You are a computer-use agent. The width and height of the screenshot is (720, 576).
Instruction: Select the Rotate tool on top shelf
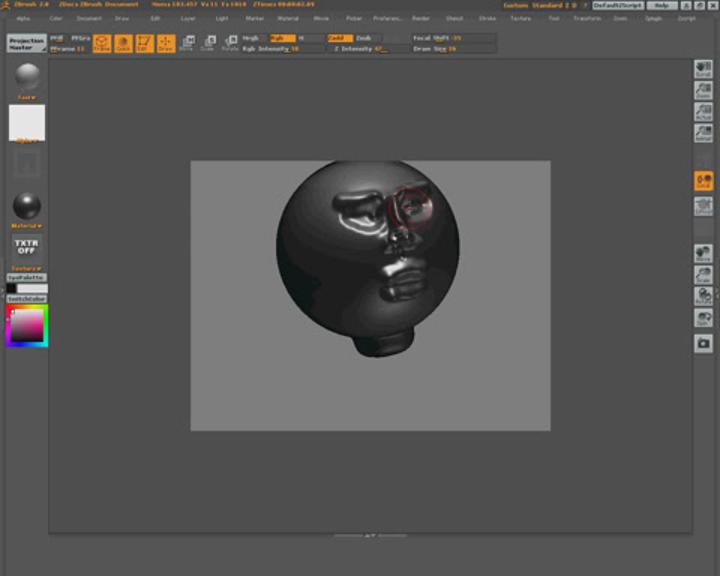[230, 43]
